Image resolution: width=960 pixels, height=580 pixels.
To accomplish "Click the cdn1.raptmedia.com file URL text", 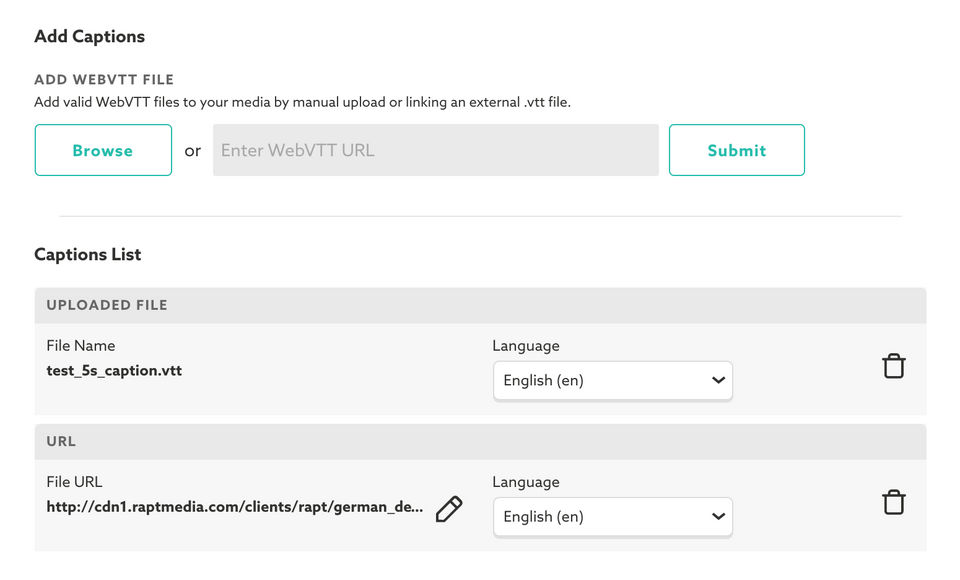I will click(x=234, y=507).
